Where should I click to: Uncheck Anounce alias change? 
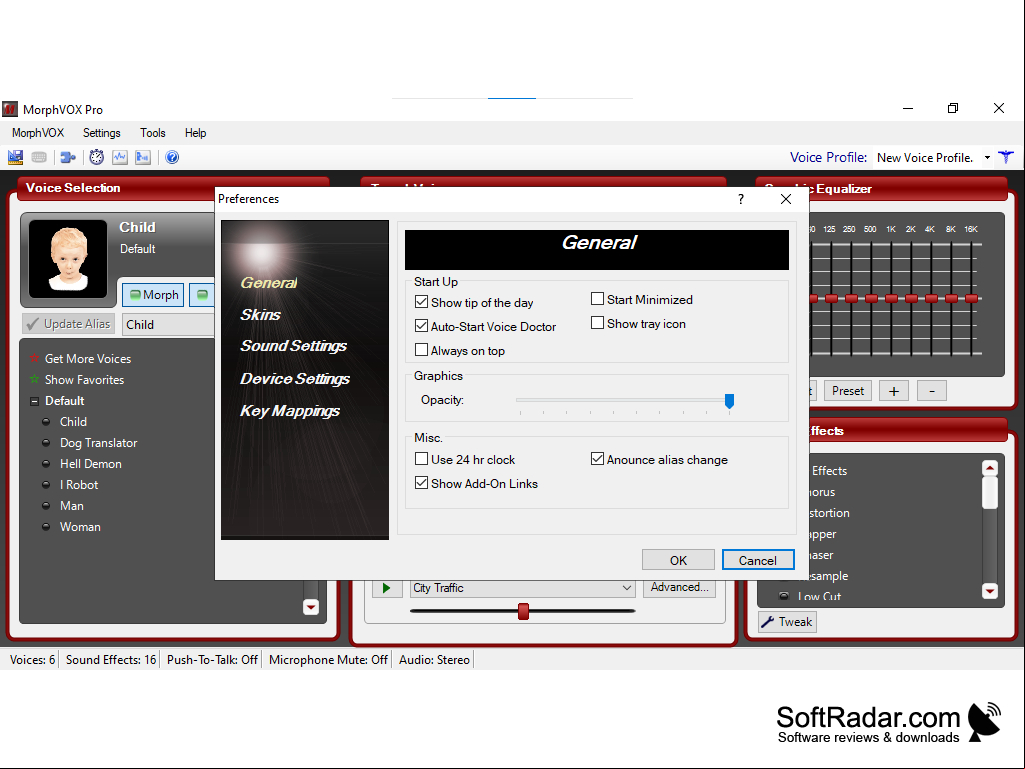[597, 459]
